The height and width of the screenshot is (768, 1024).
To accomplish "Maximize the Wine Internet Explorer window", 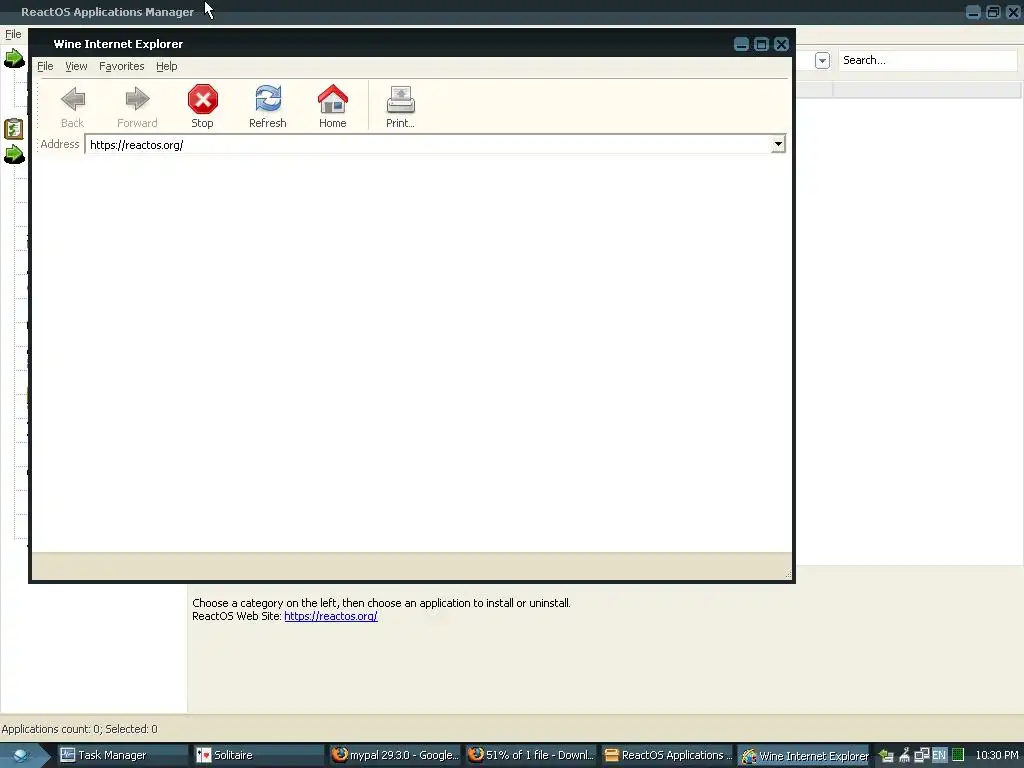I will tap(761, 44).
